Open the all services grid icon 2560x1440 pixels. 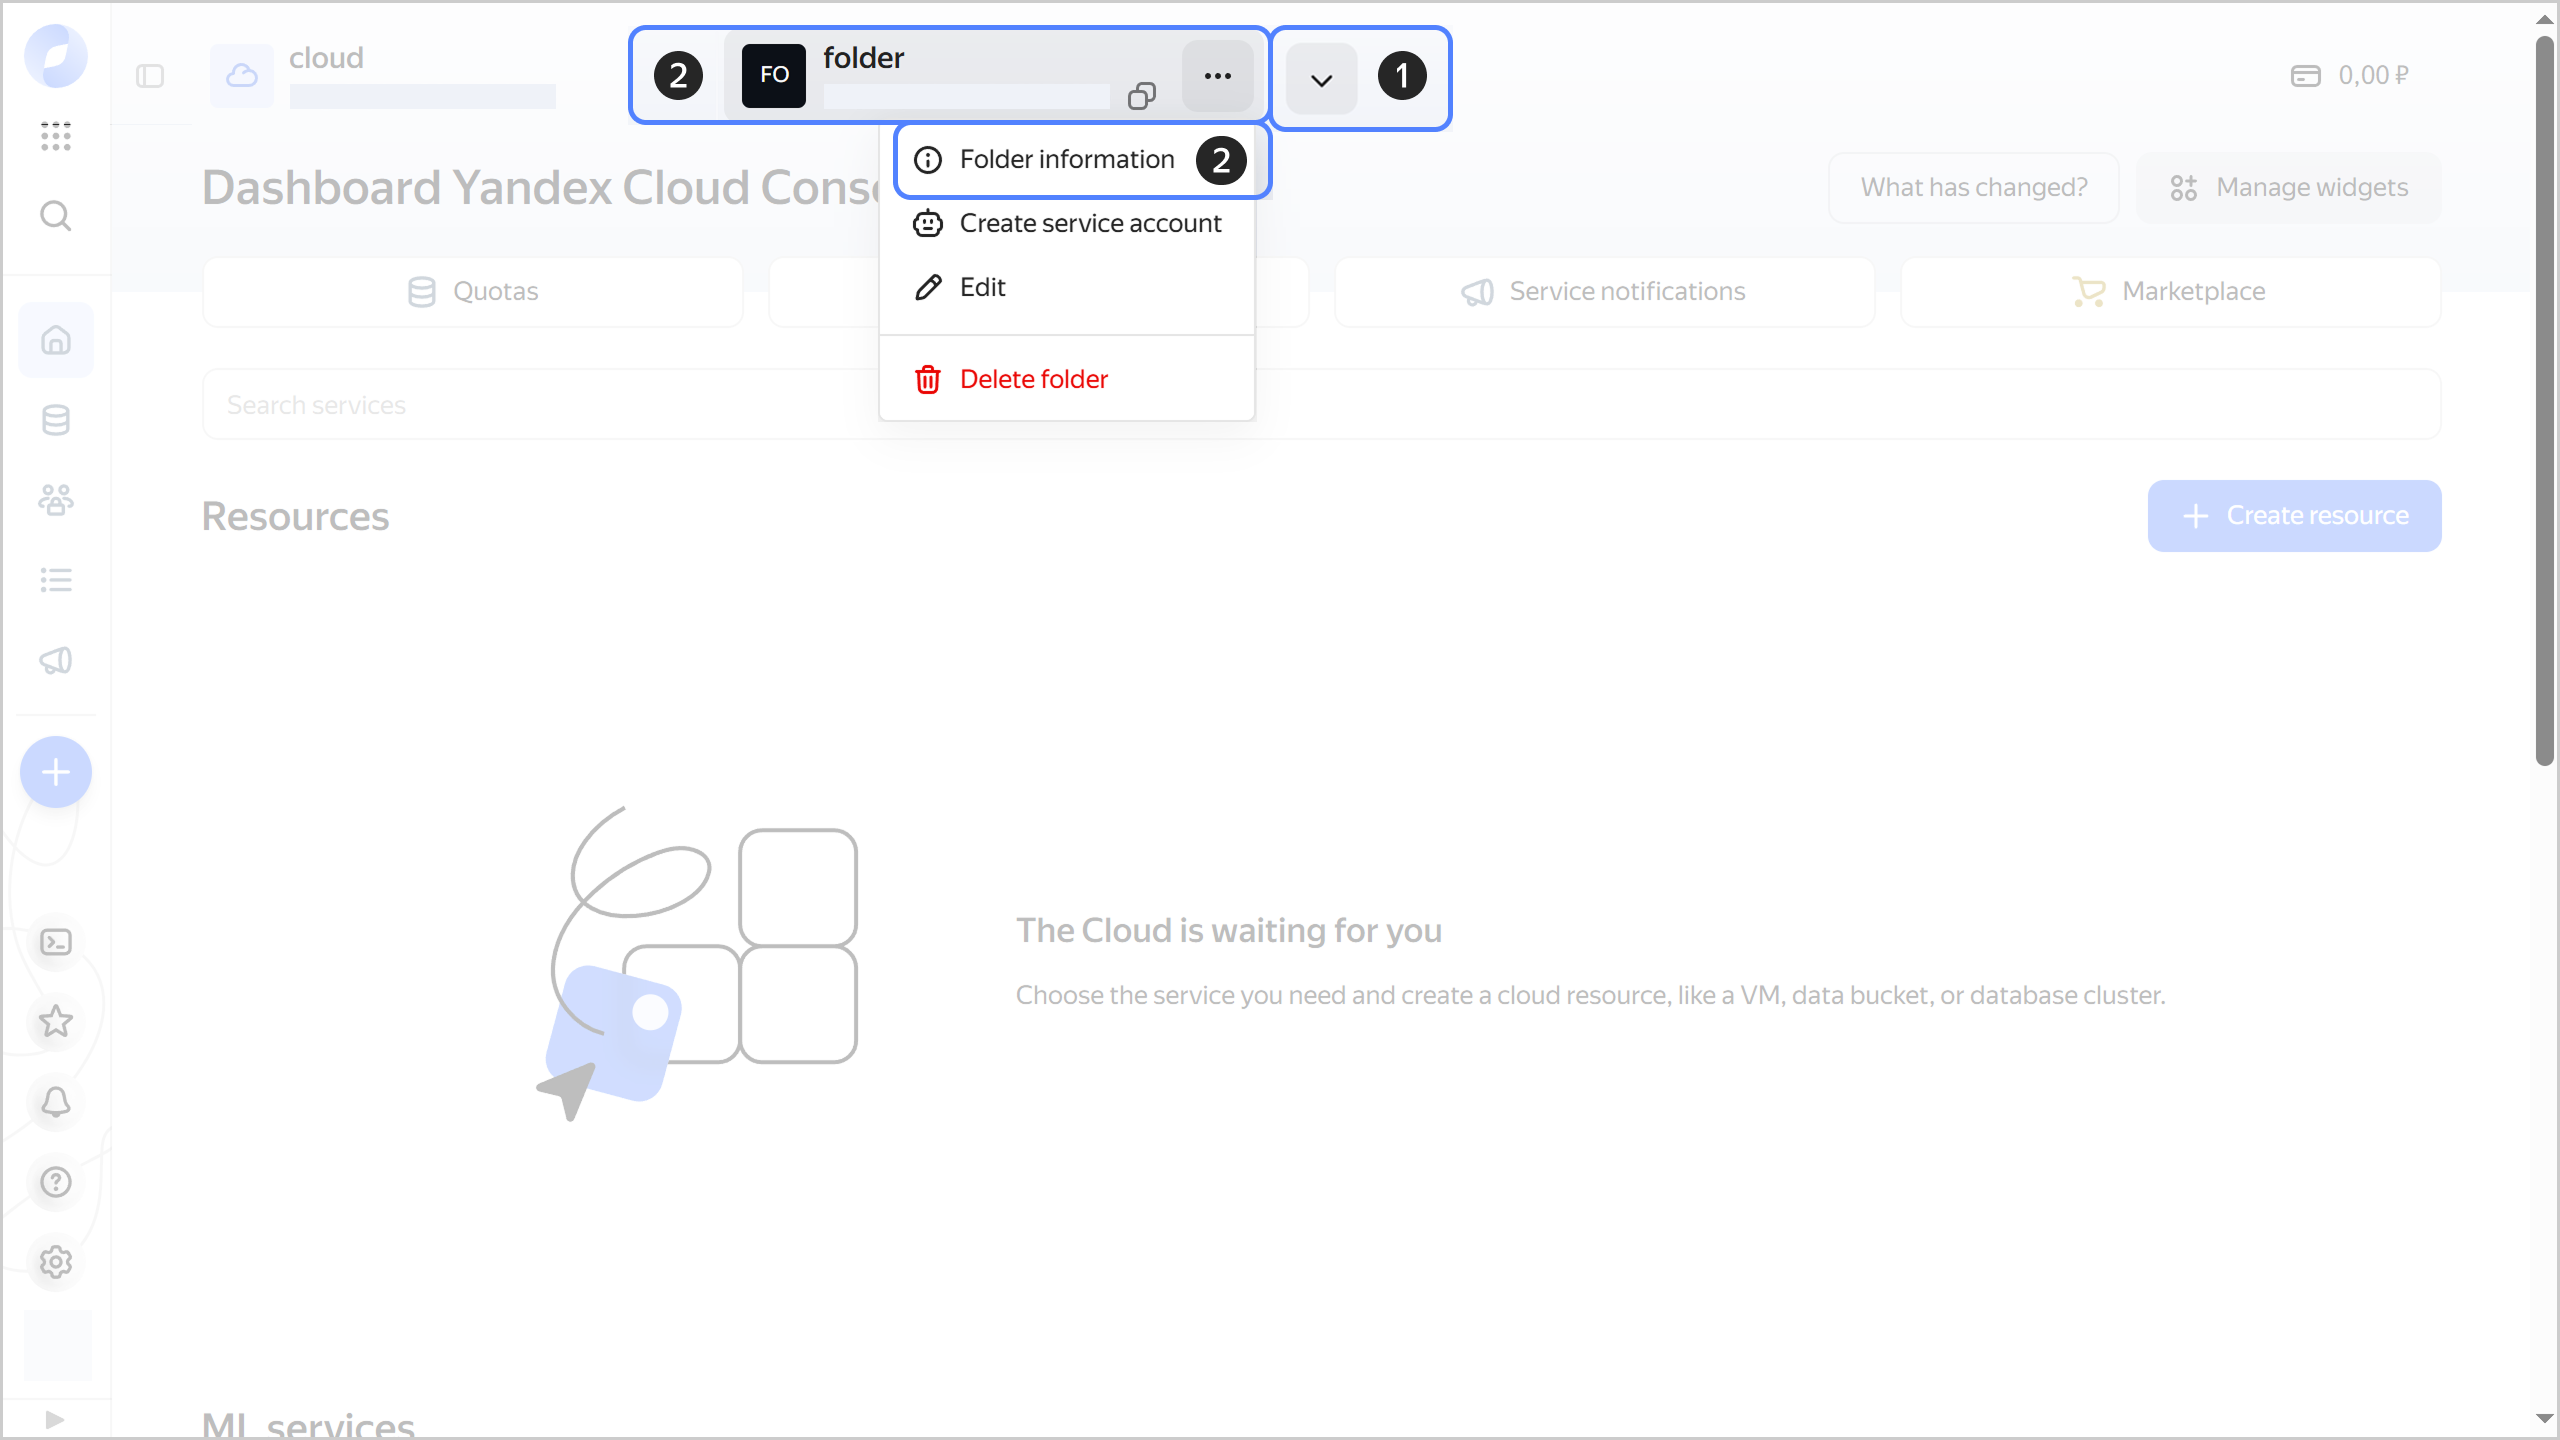[x=56, y=135]
